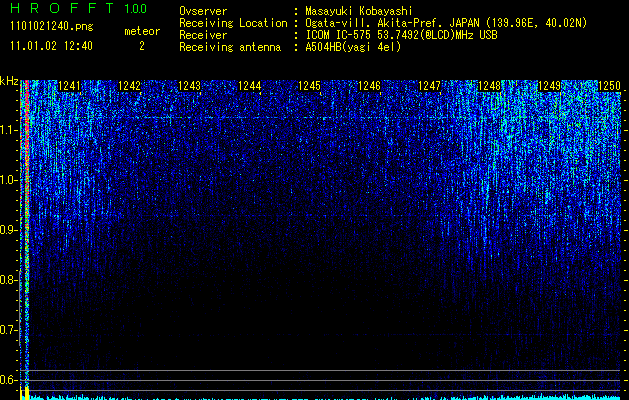Select the Ogata-vill. Akita-Pref. JAPAN location text
The height and width of the screenshot is (400, 629).
[446, 23]
